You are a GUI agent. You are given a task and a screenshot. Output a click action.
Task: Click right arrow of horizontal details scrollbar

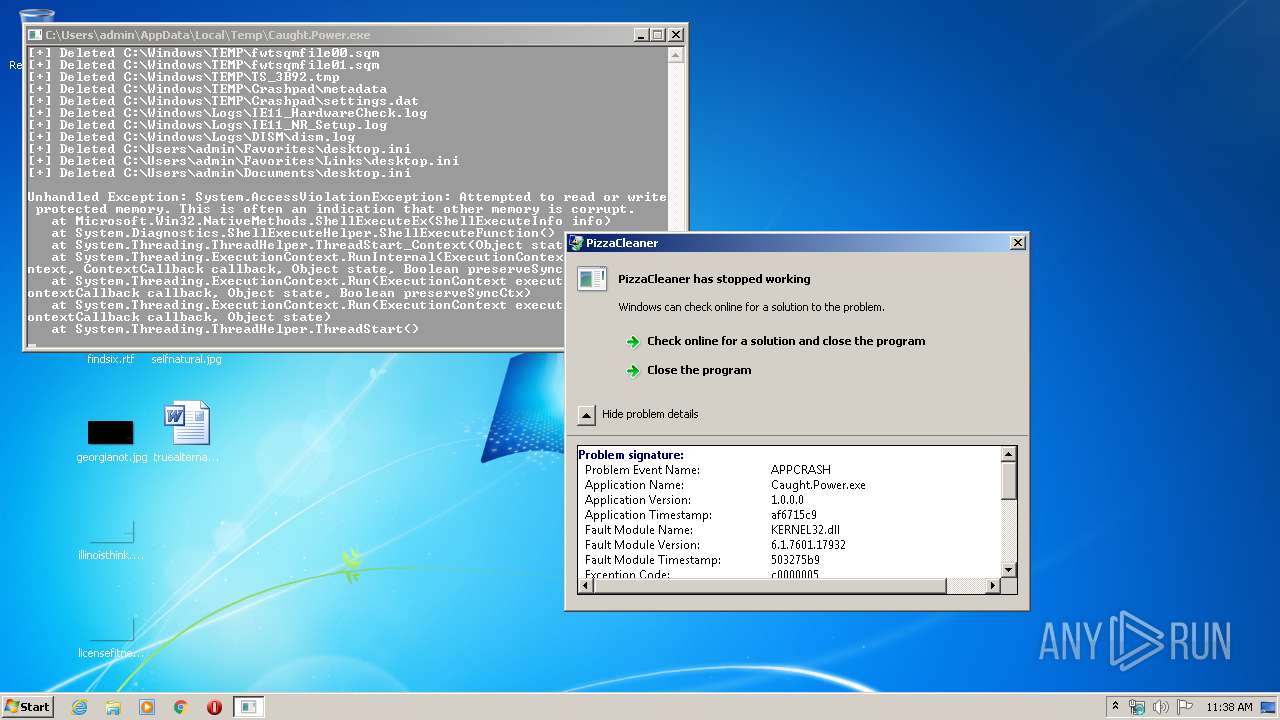[993, 585]
